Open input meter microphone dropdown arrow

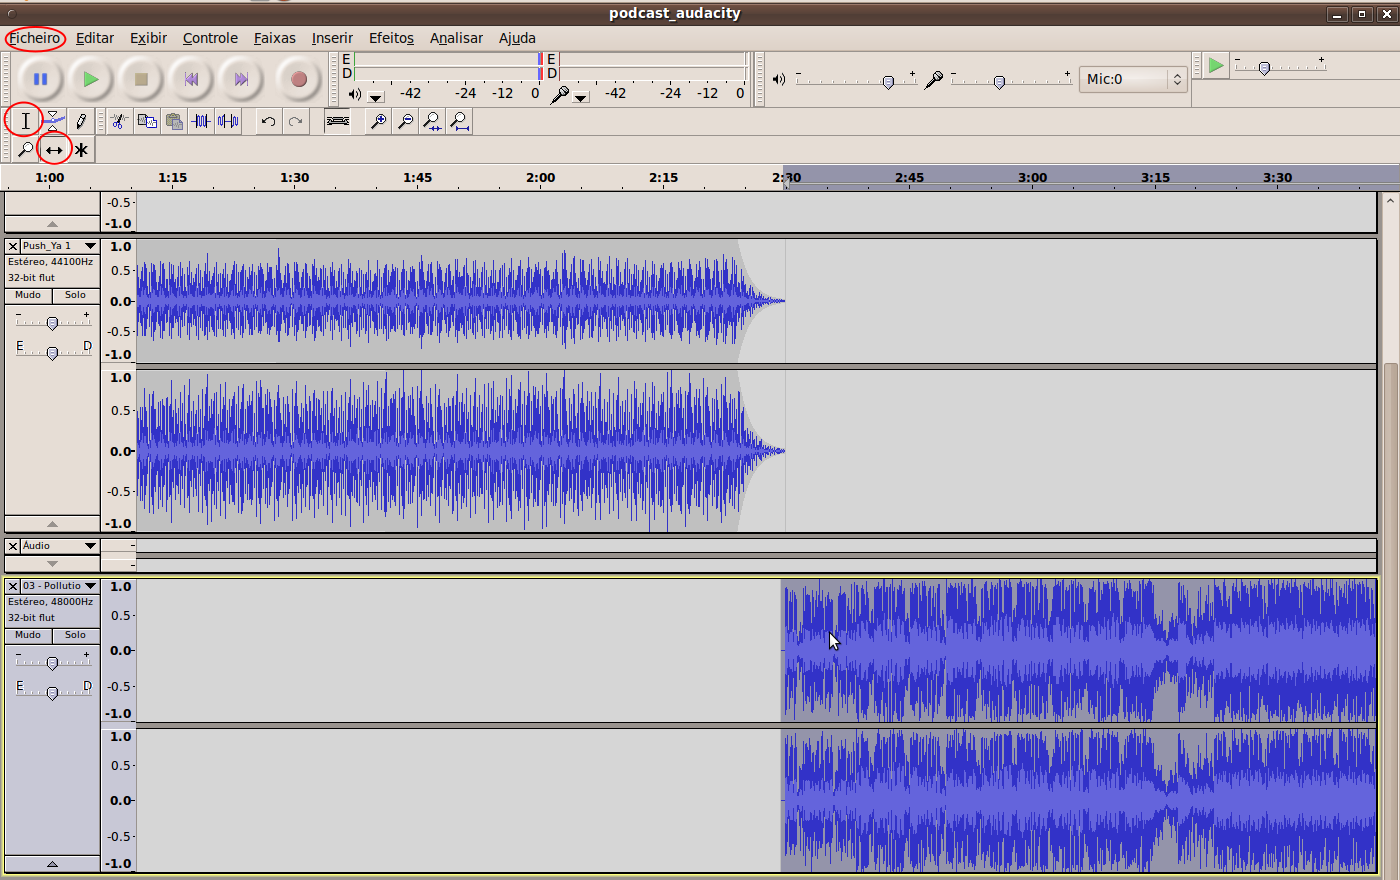coord(581,97)
